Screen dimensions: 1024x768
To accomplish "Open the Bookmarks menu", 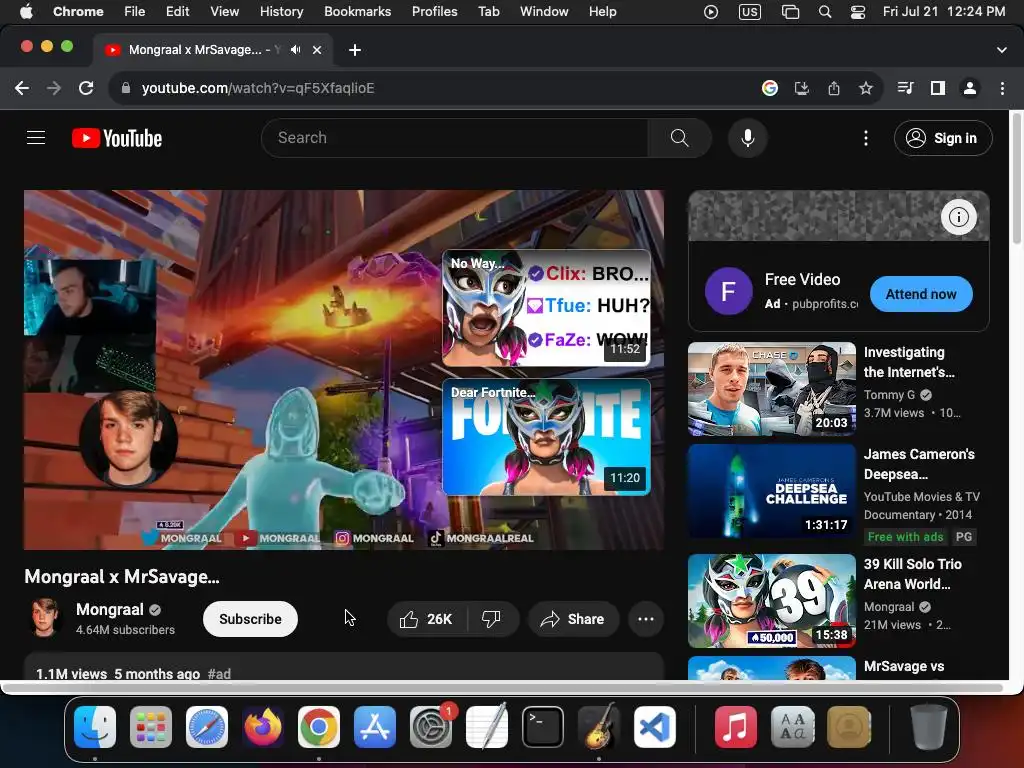I will [x=357, y=11].
